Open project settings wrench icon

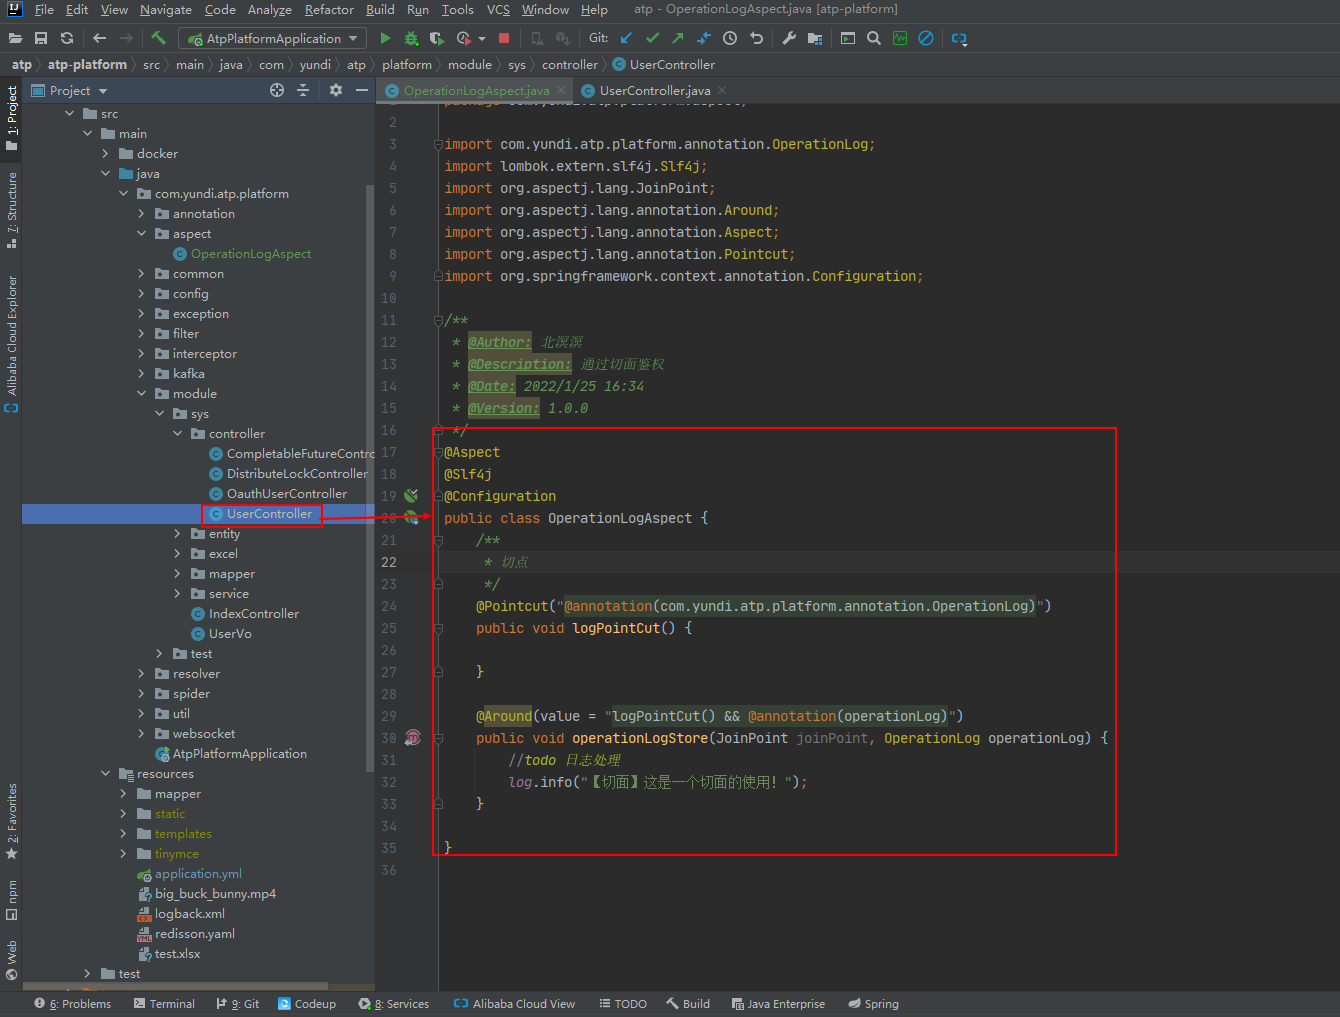[x=789, y=38]
